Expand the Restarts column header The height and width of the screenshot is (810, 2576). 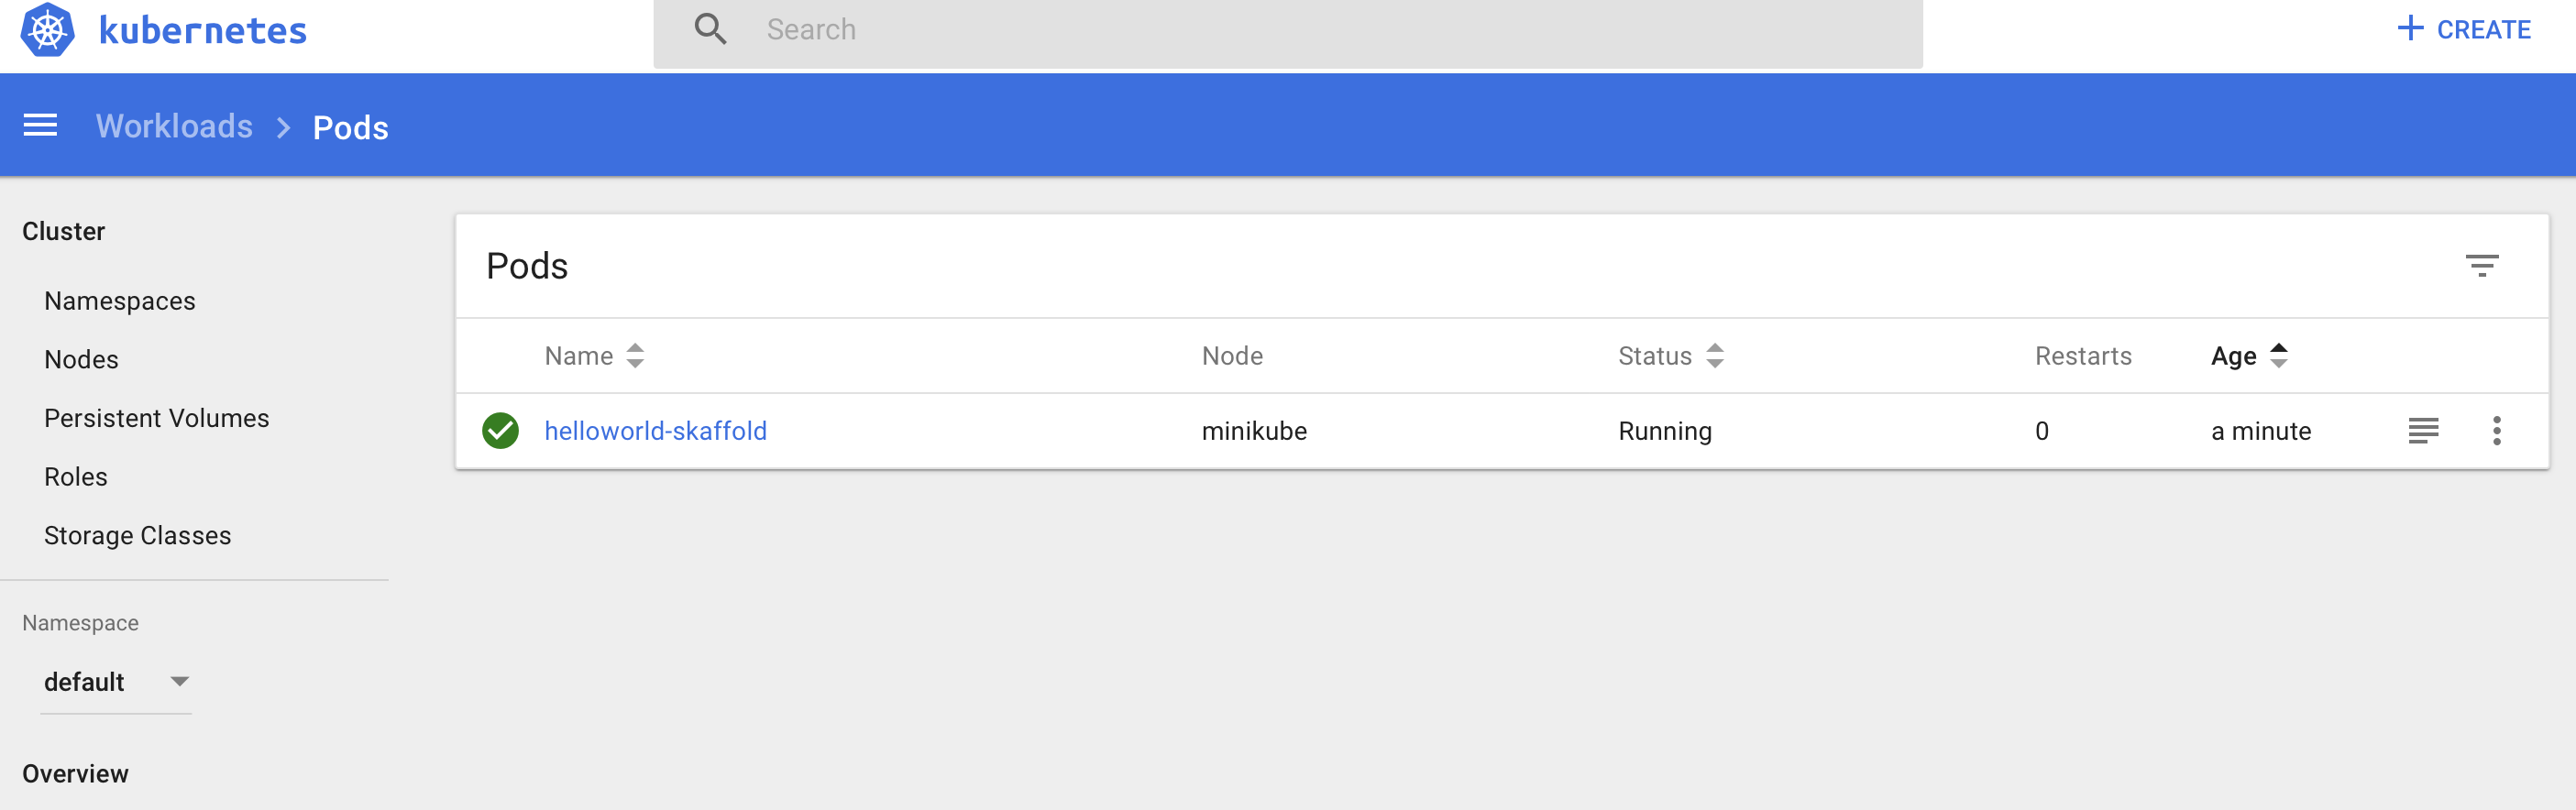[x=2082, y=355]
